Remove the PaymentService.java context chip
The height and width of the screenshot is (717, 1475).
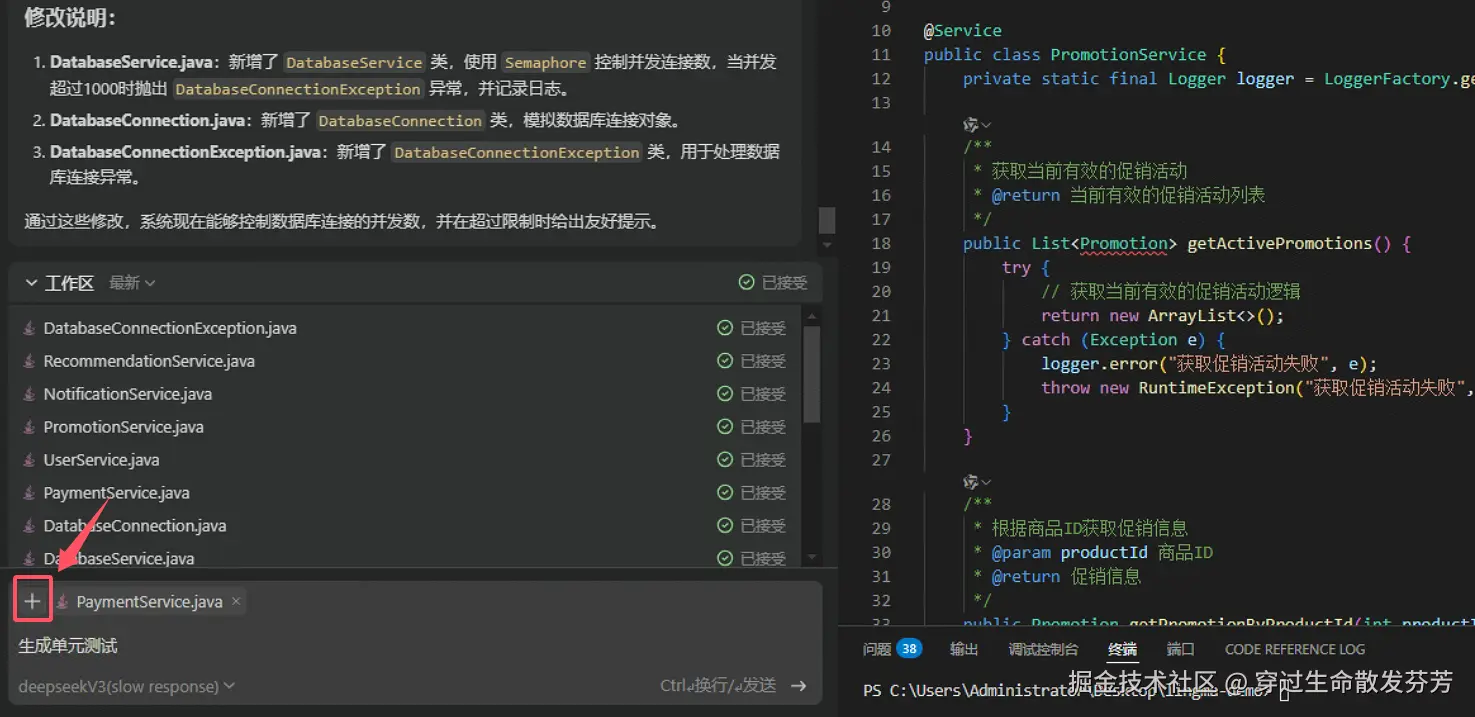point(236,601)
